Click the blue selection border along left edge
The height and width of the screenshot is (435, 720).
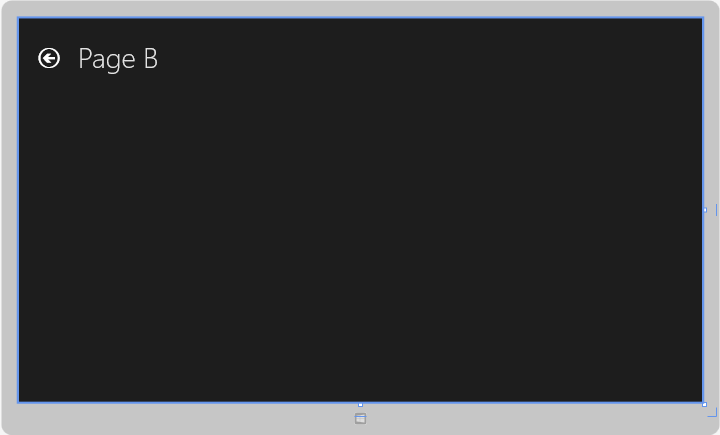click(18, 210)
